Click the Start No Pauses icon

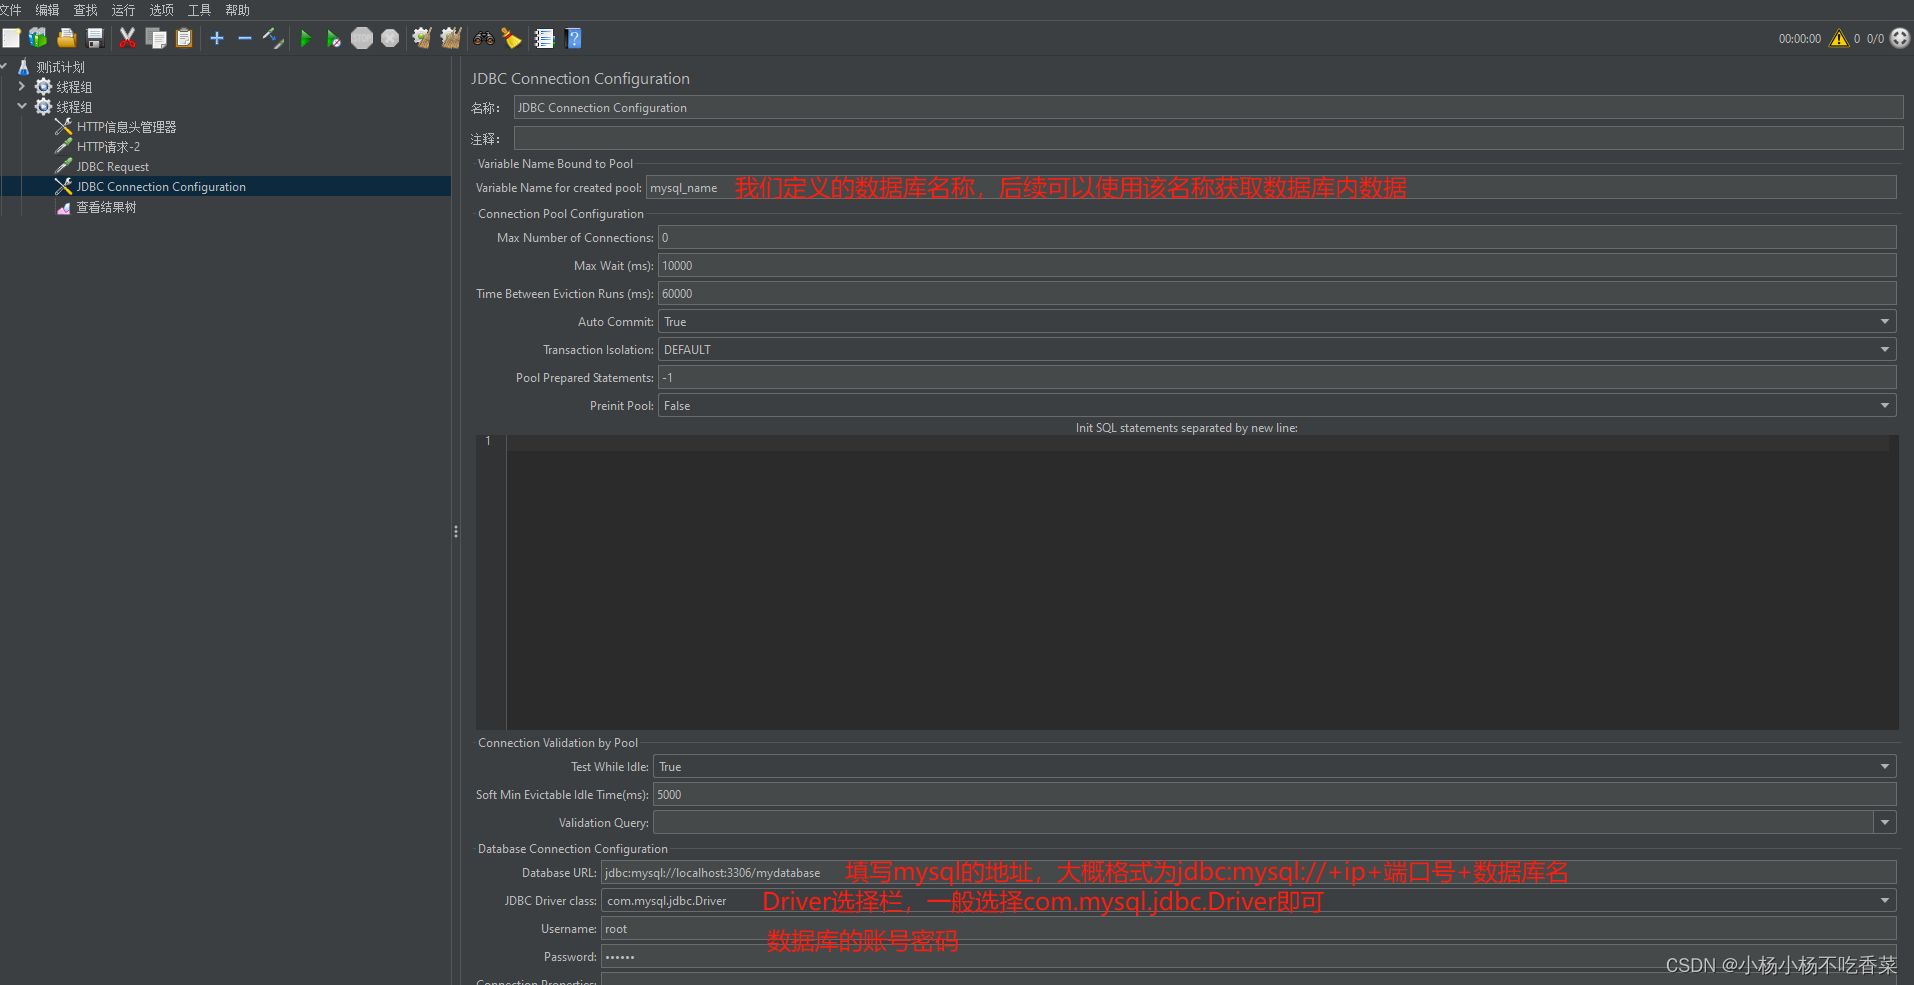334,38
